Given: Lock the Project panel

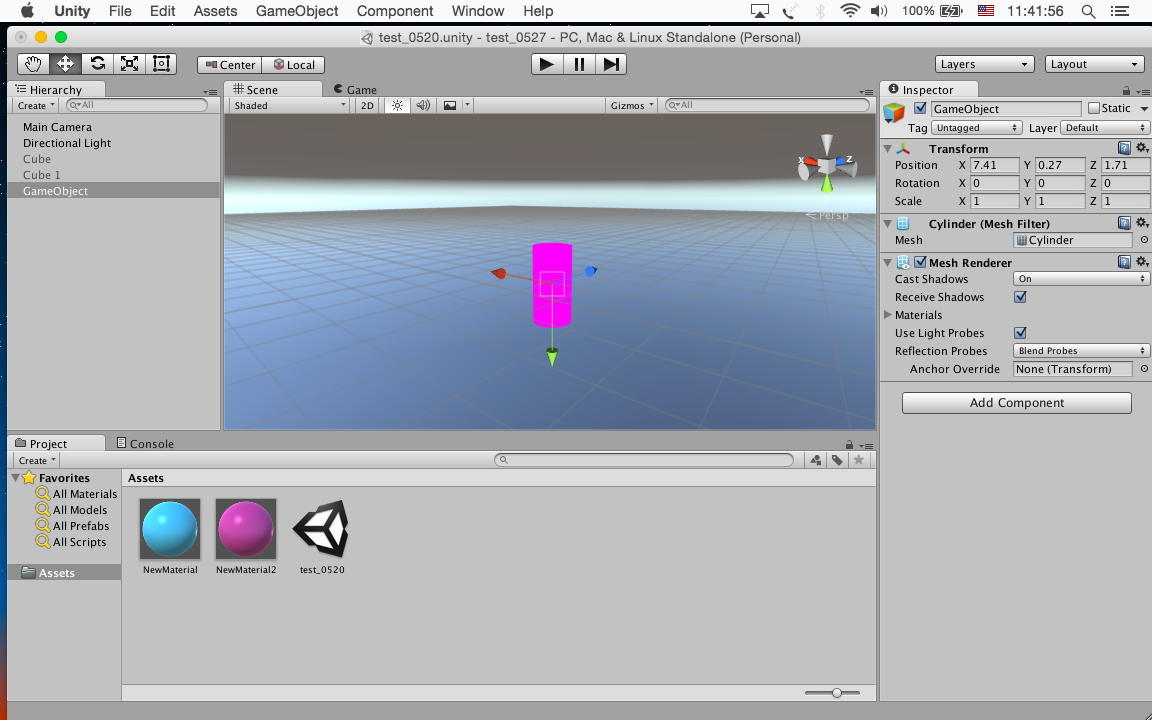Looking at the screenshot, I should click(849, 444).
